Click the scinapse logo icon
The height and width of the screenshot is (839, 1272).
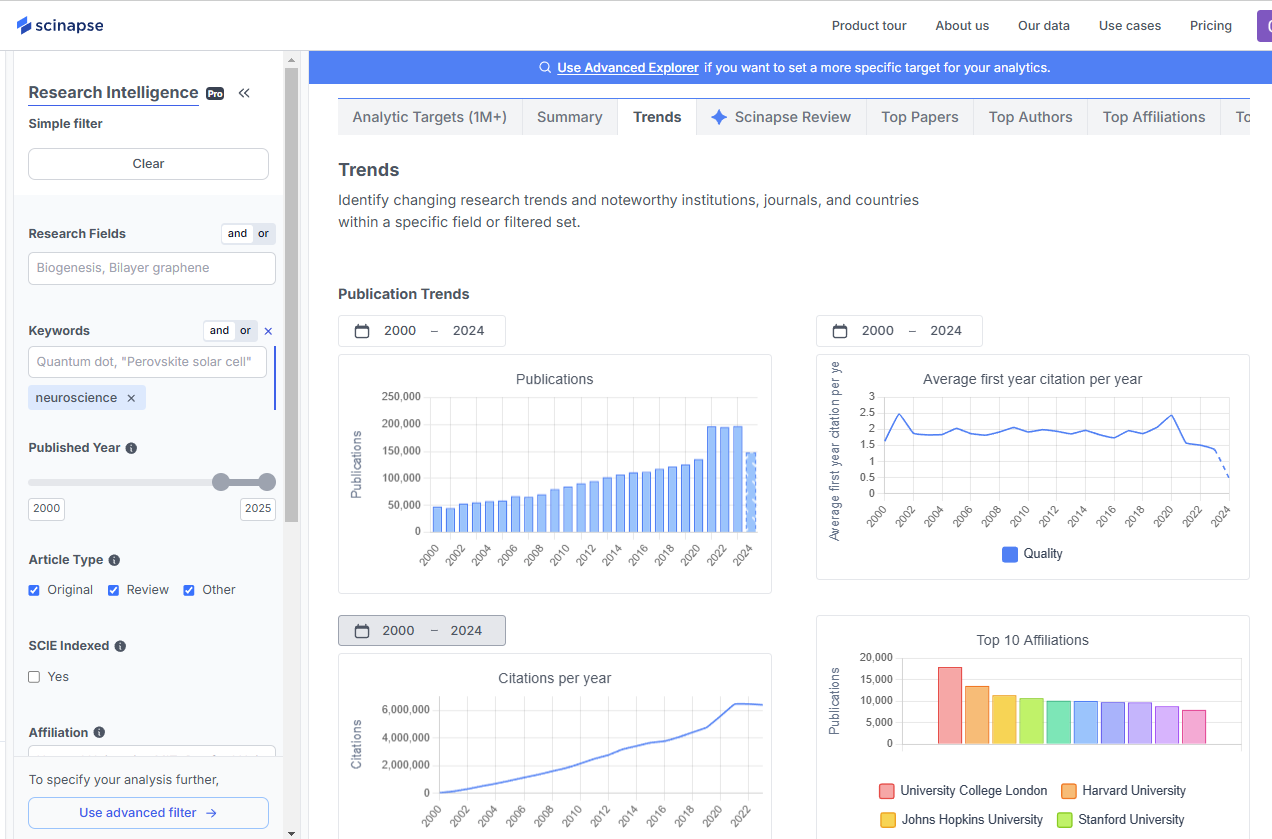click(22, 25)
